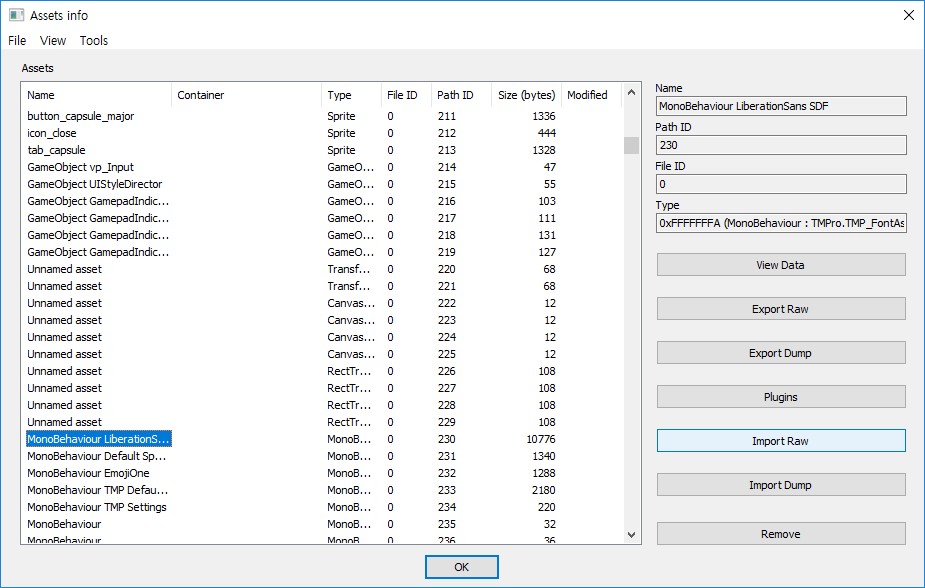Click the Assets info title bar icon
Screen dimensions: 925x588
(x=14, y=14)
